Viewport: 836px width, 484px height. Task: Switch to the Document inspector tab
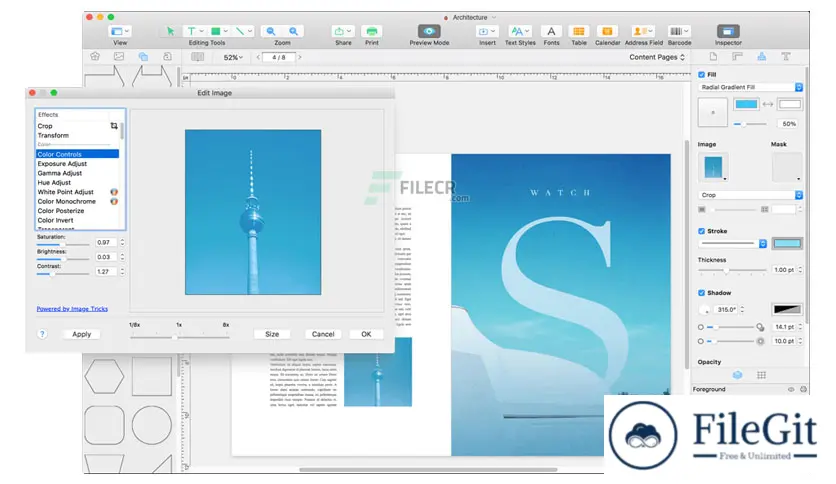click(713, 57)
